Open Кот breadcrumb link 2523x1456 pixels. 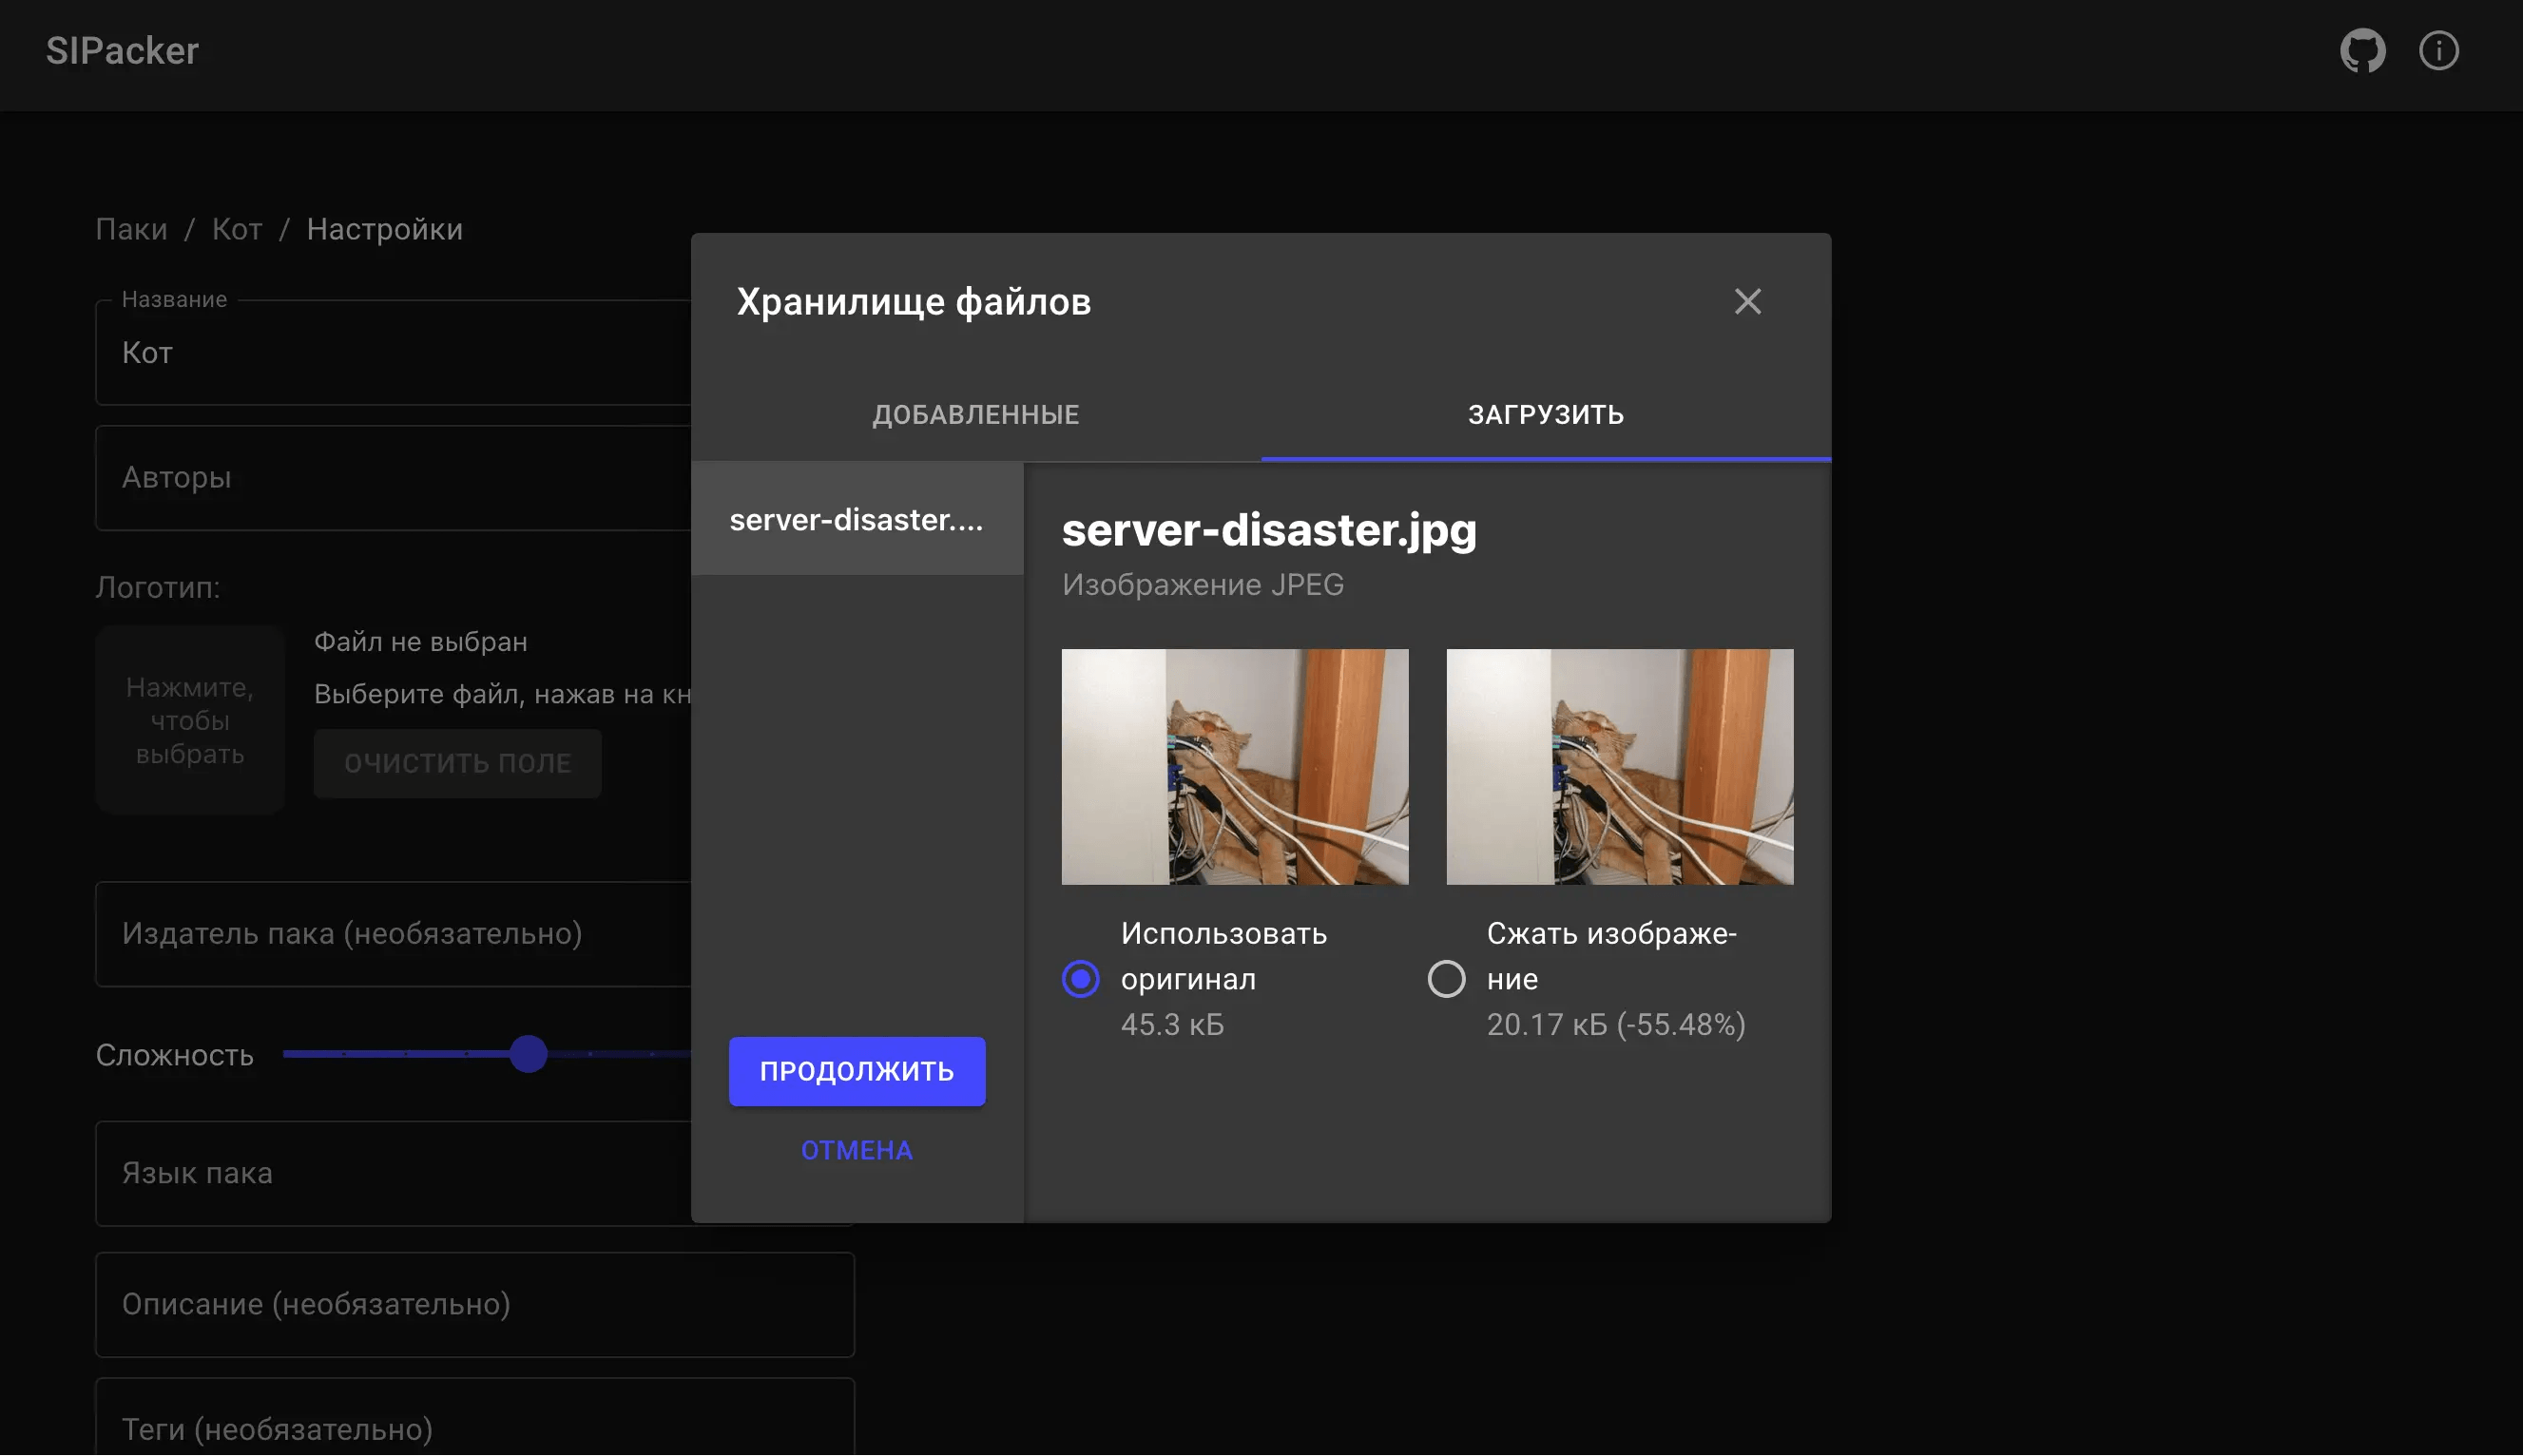click(x=236, y=228)
